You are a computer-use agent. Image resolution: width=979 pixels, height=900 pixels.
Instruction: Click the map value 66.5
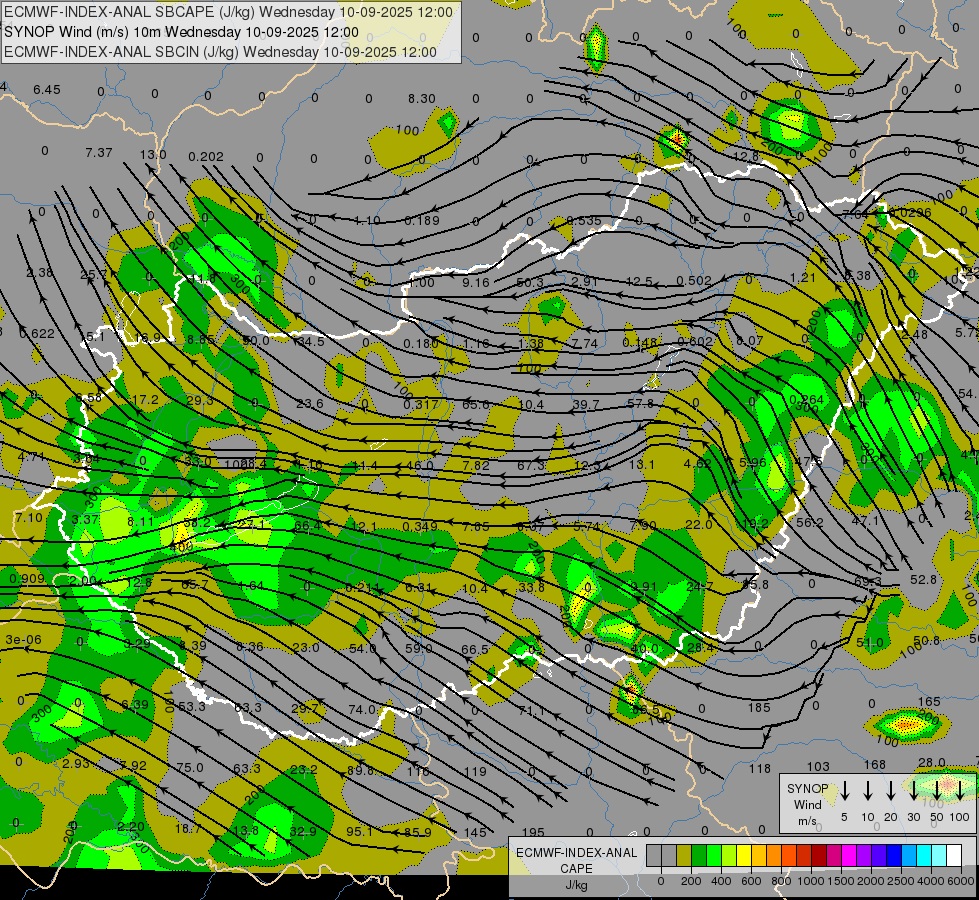coord(475,650)
